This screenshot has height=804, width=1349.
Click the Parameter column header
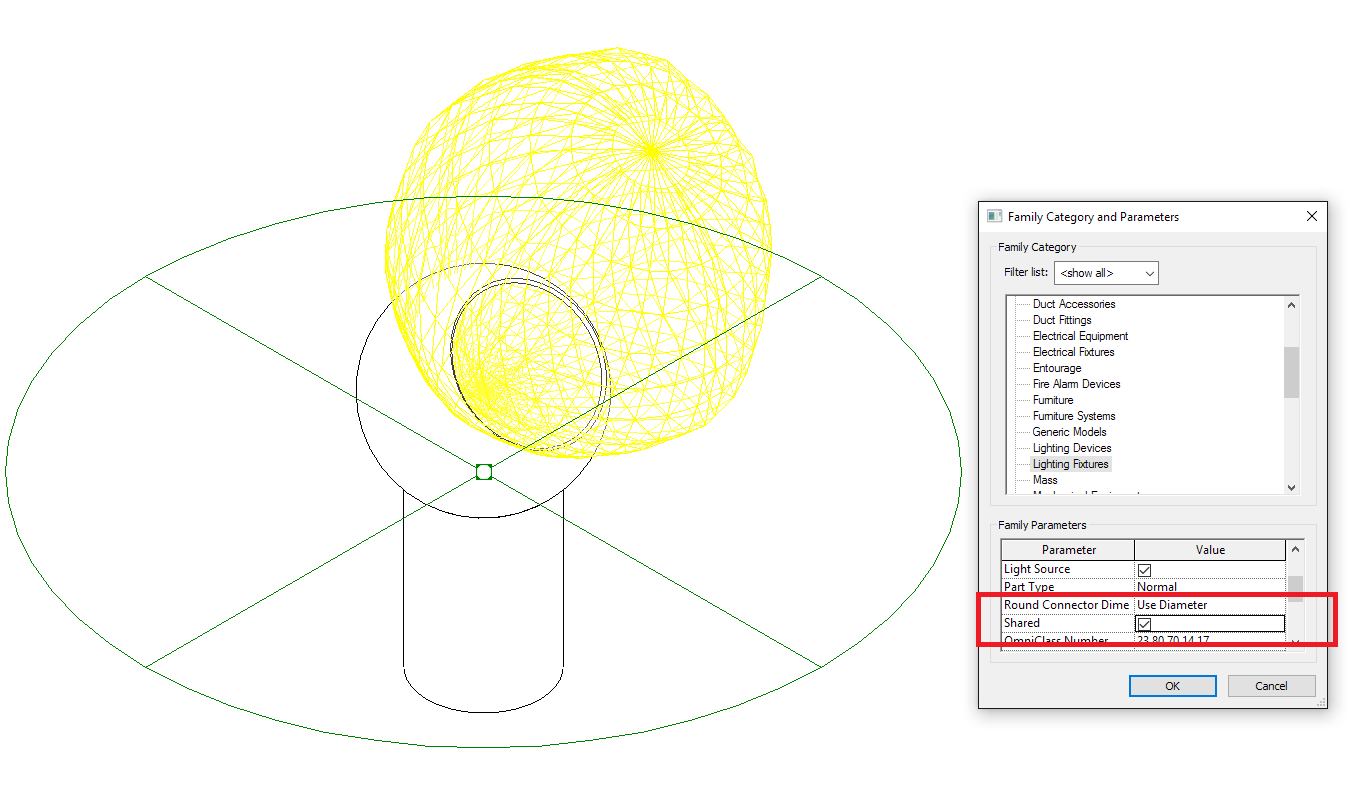pyautogui.click(x=1068, y=550)
